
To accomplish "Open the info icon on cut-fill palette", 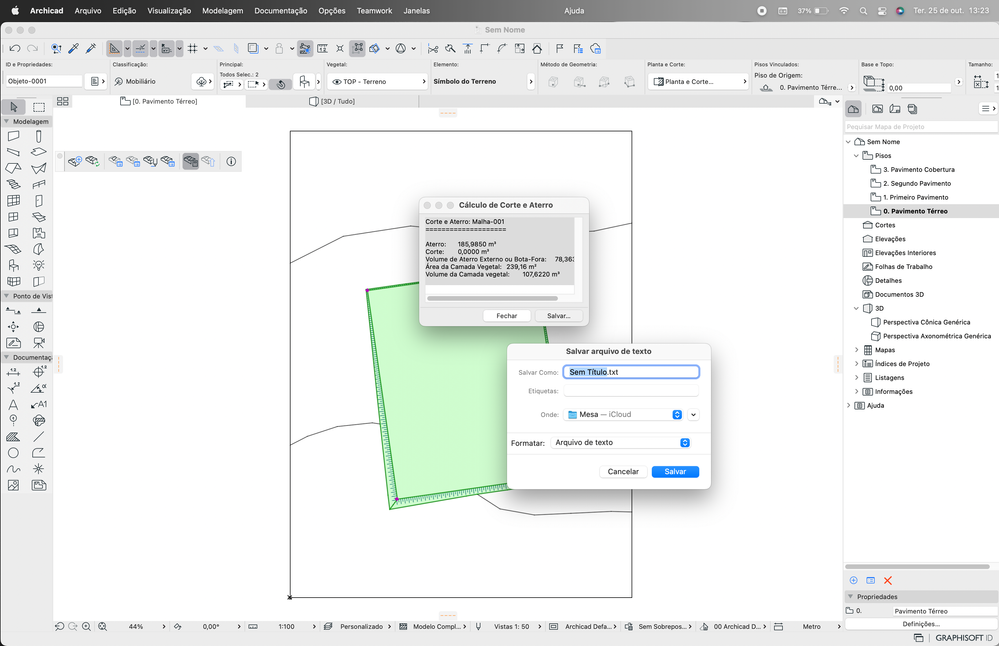I will 231,162.
